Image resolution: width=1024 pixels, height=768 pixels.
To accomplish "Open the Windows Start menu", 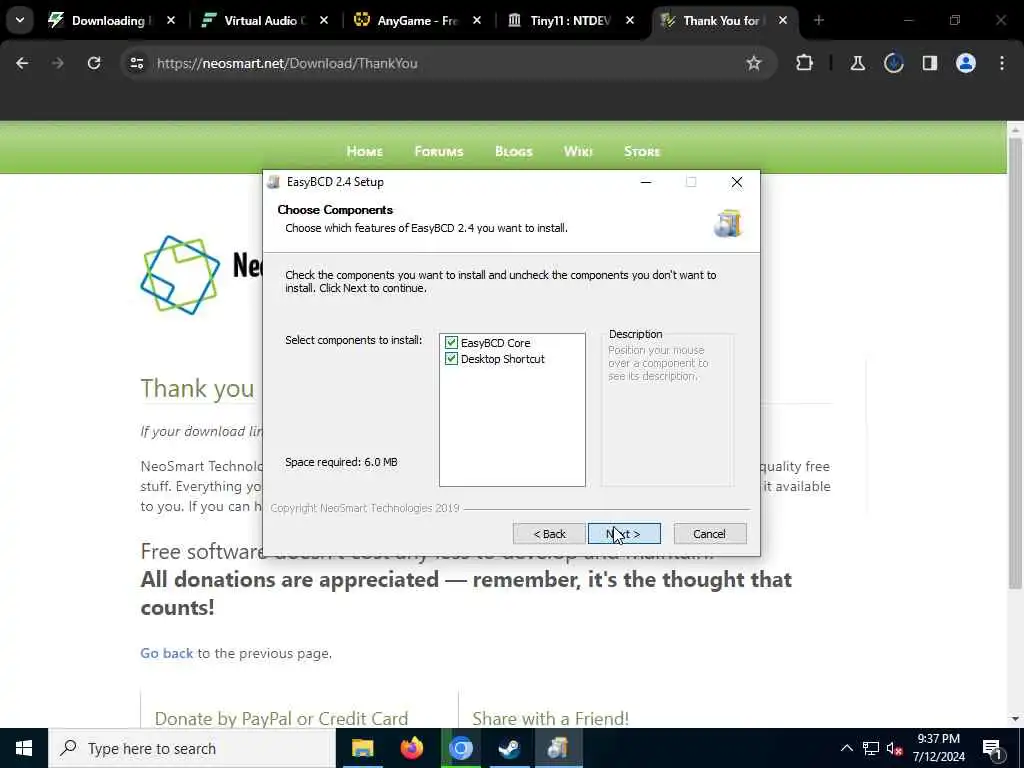I will tap(24, 748).
